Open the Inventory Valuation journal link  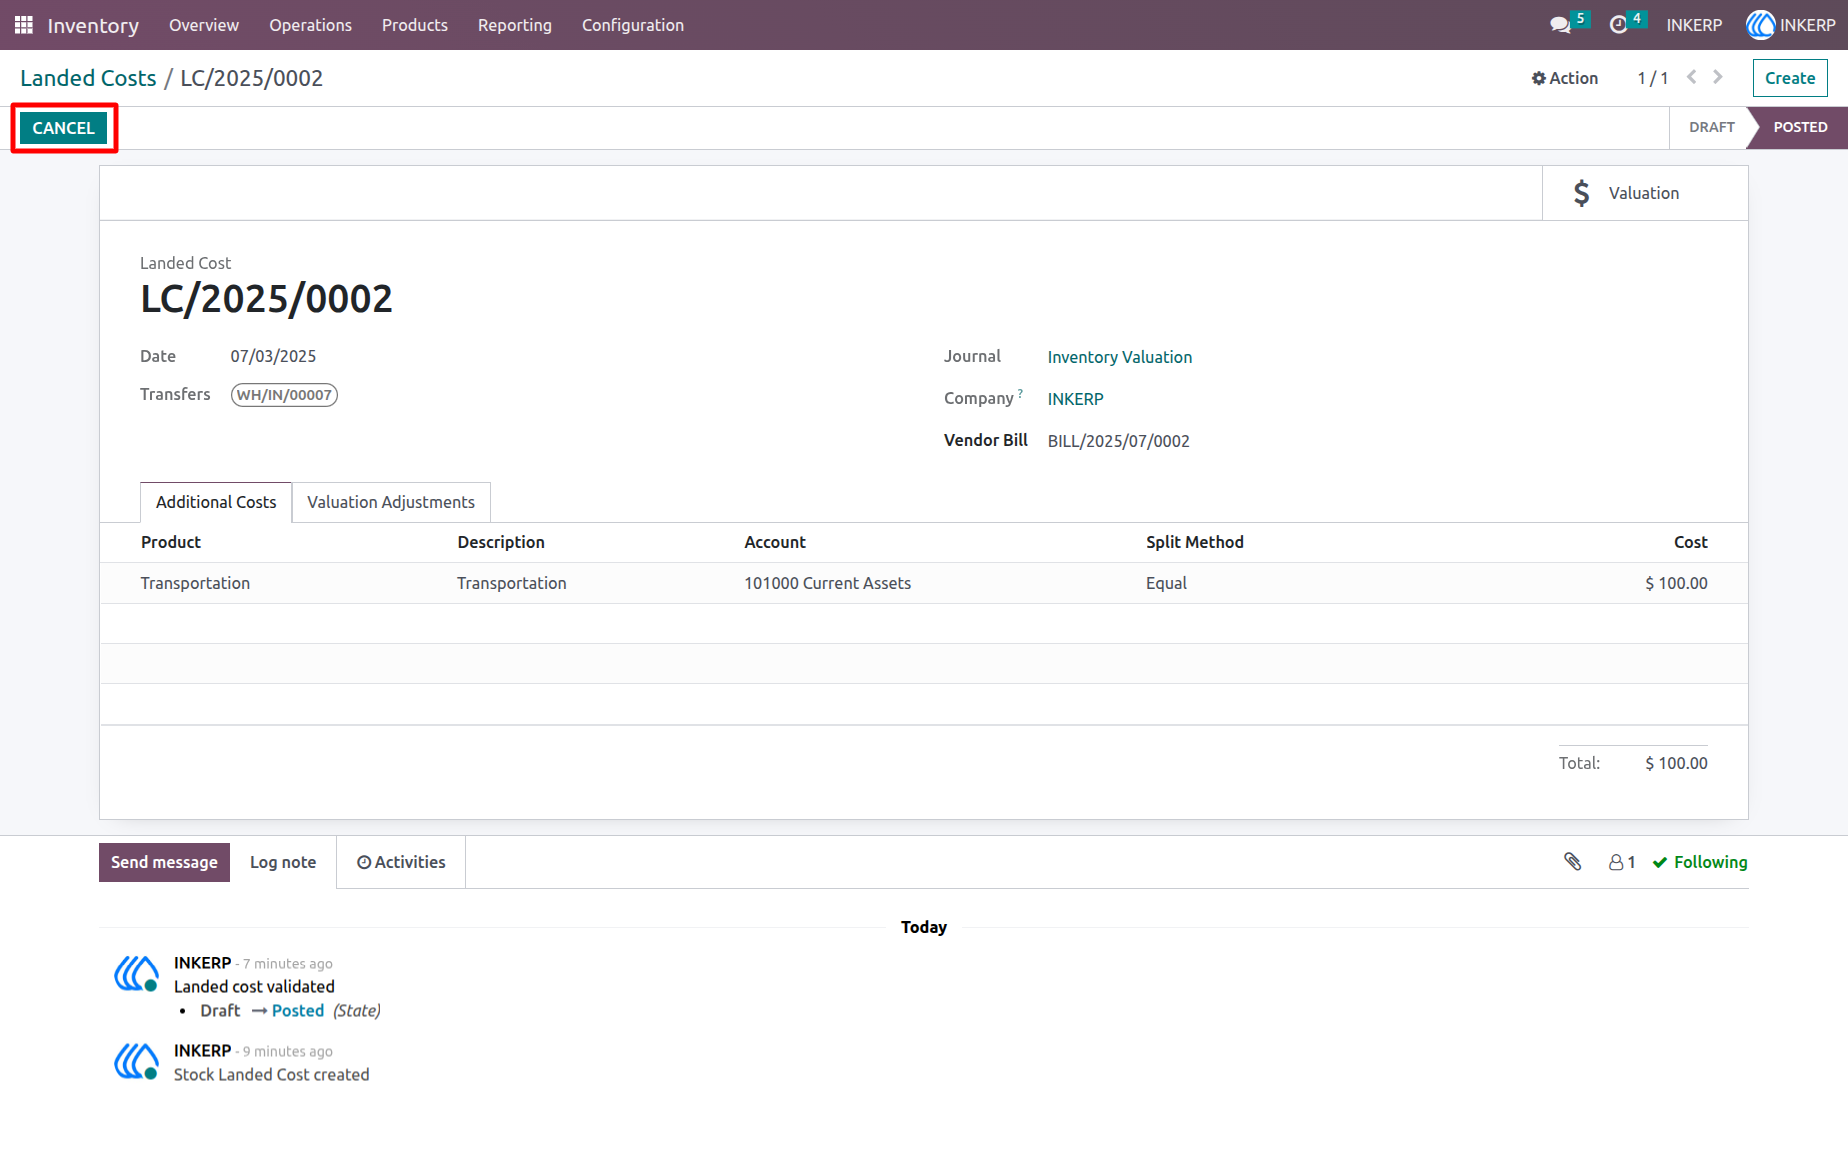1120,357
